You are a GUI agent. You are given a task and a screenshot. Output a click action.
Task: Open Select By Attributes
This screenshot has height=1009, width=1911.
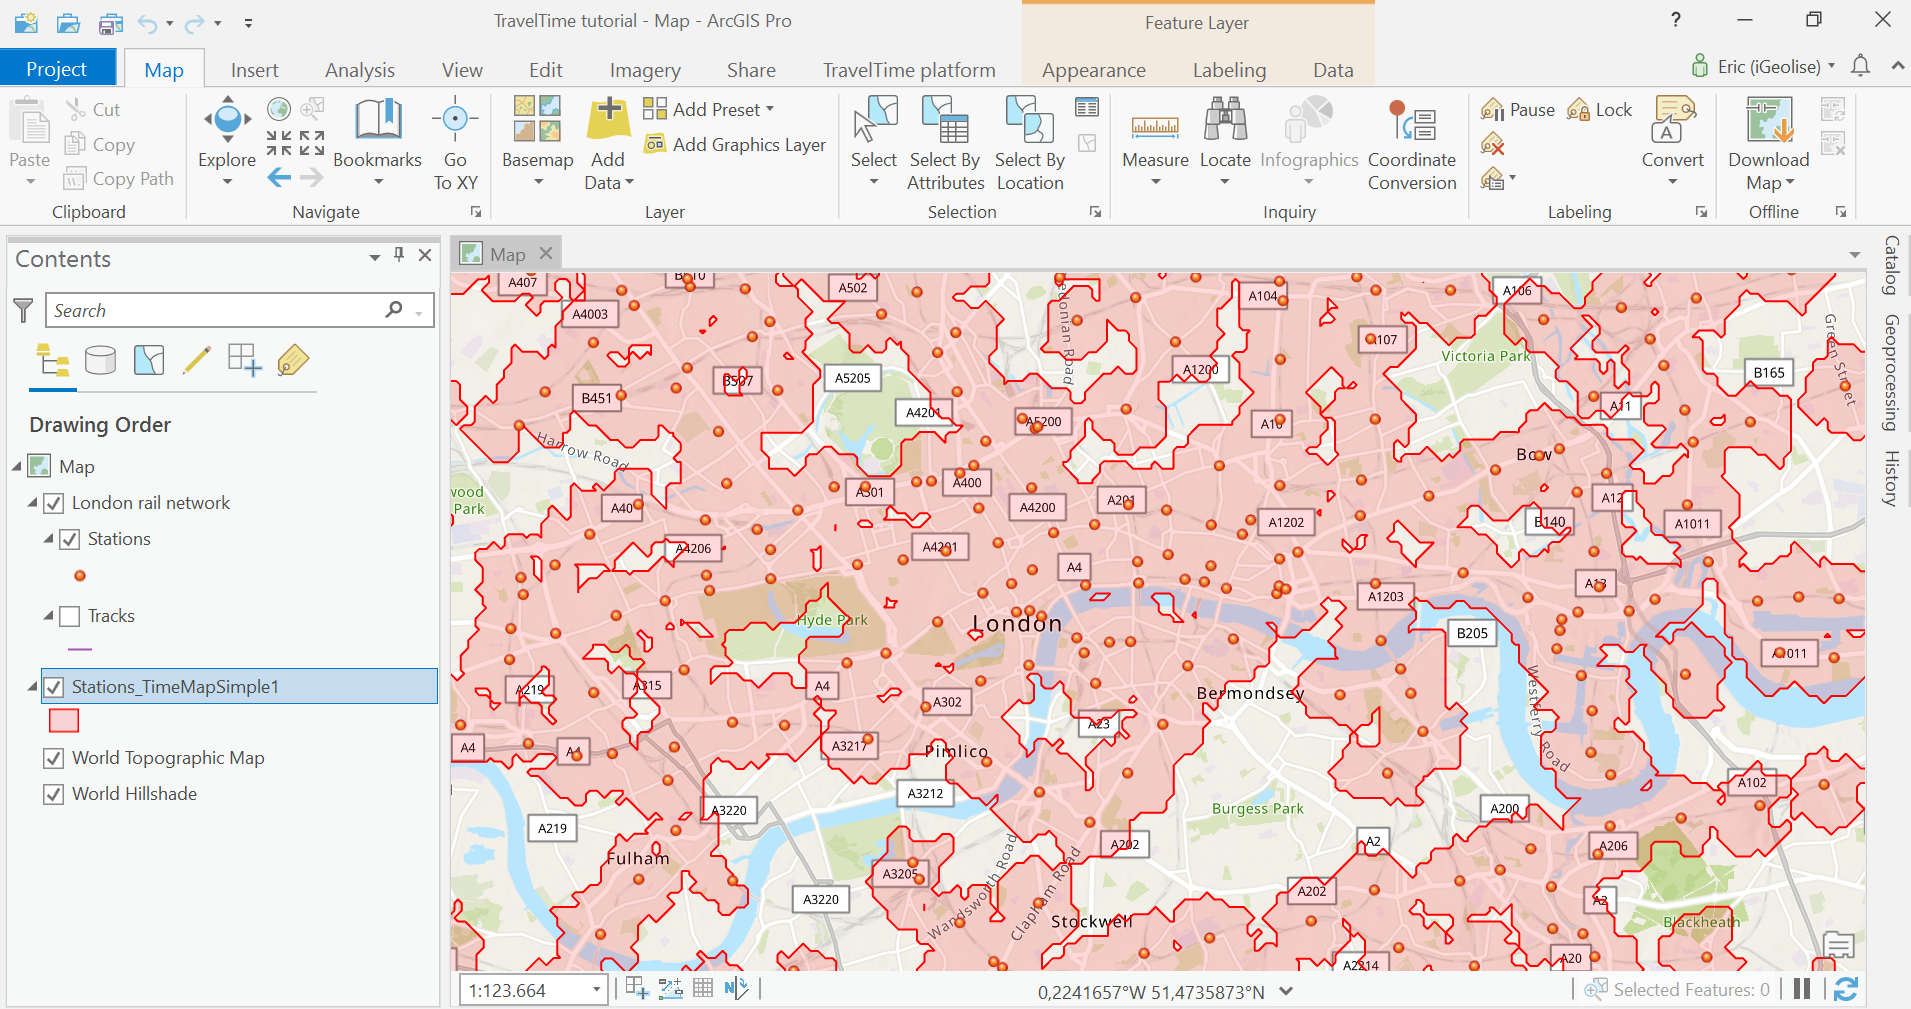945,140
